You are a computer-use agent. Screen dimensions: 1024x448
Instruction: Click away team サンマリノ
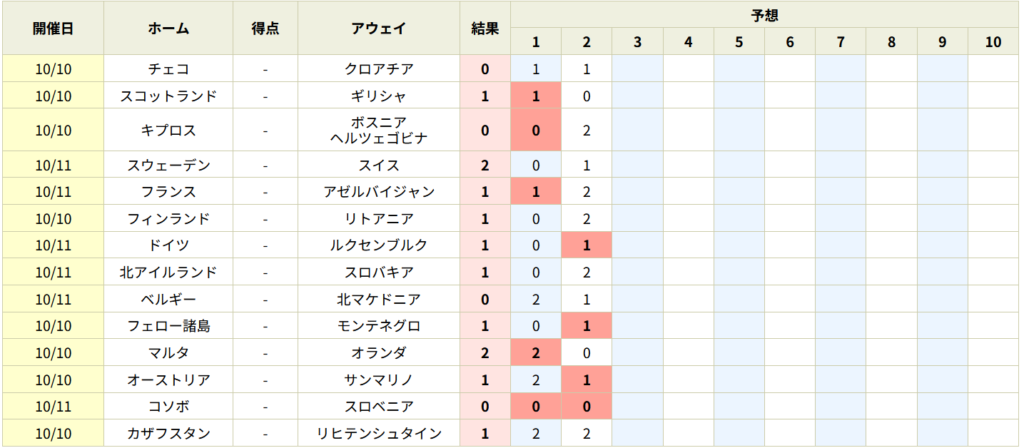(x=378, y=380)
